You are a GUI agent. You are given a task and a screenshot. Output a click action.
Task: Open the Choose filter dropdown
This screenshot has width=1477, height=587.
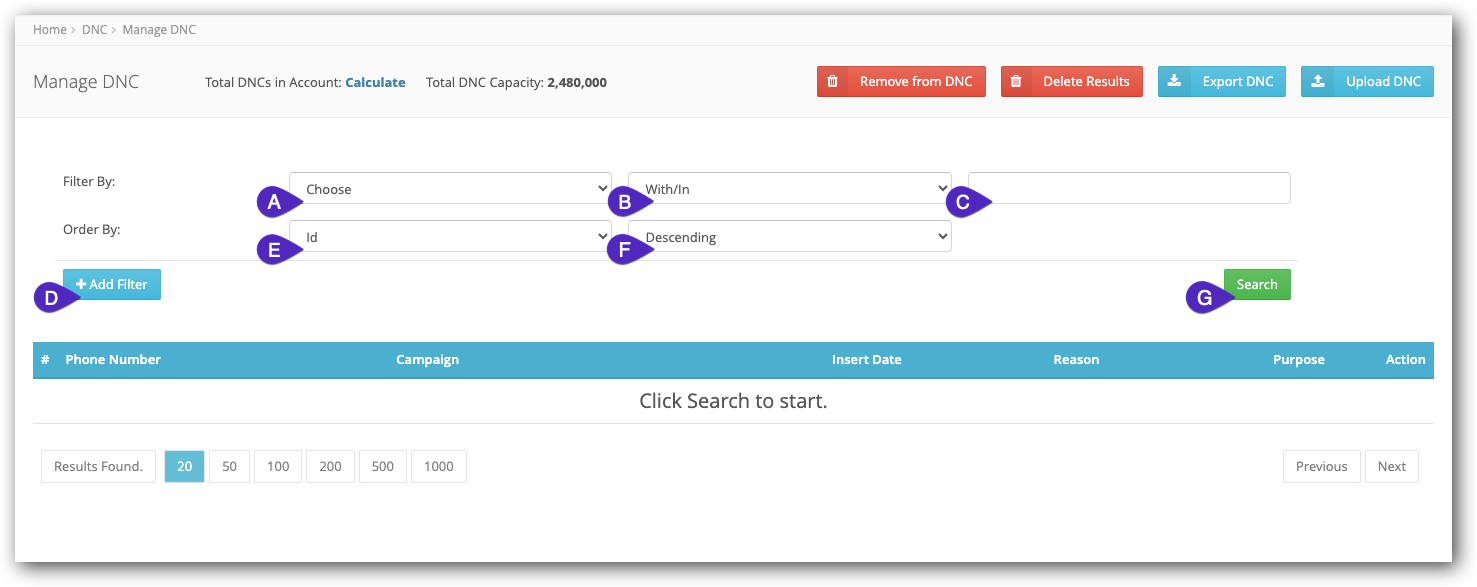(450, 187)
